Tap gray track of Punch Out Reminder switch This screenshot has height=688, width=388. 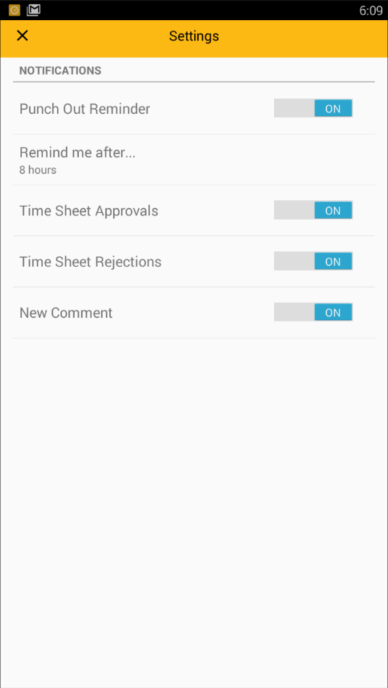[294, 108]
